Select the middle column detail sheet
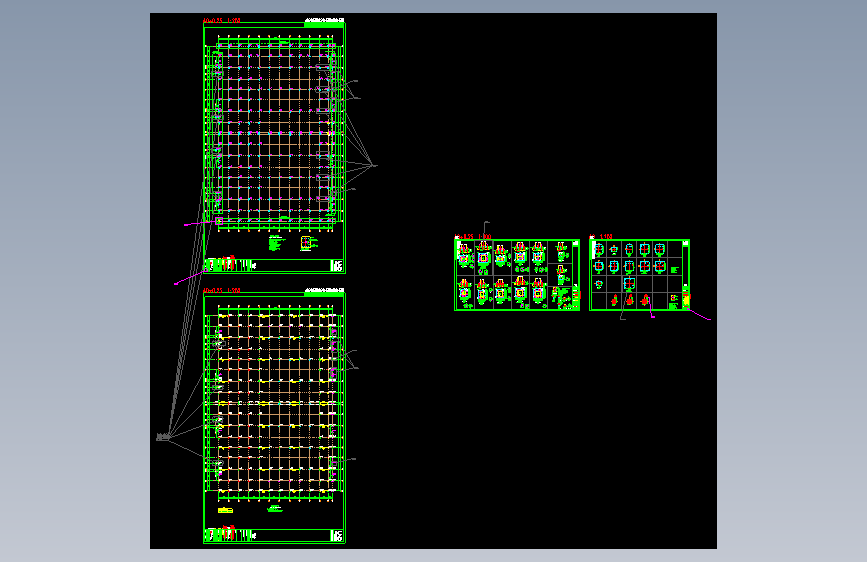Screen dimensions: 867x562 (x=517, y=275)
